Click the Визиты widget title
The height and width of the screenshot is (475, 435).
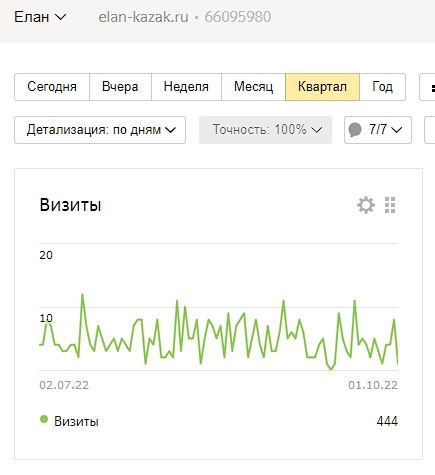pyautogui.click(x=70, y=205)
